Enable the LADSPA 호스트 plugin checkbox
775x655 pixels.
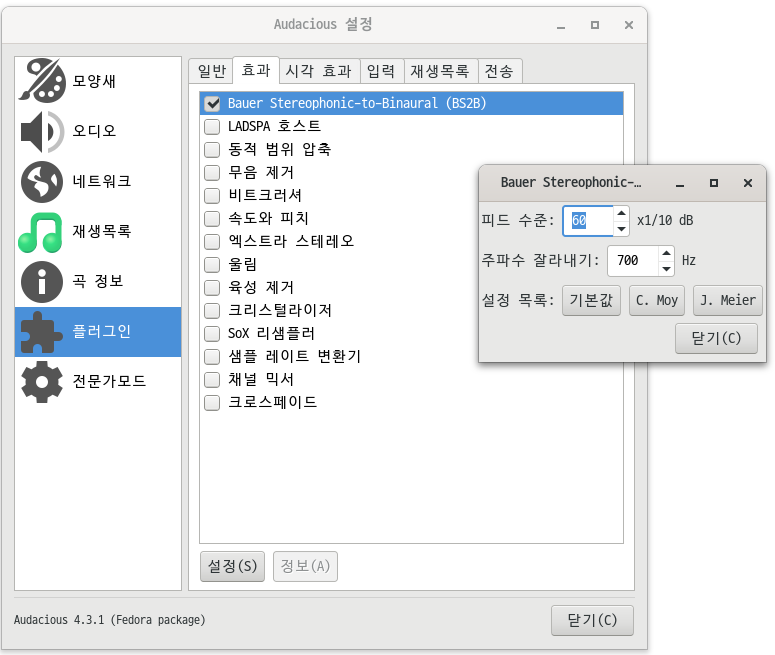(x=212, y=127)
